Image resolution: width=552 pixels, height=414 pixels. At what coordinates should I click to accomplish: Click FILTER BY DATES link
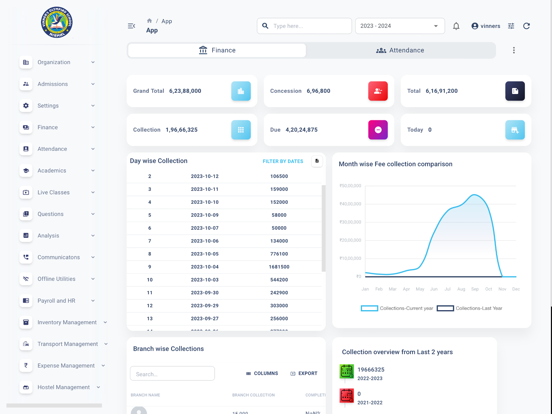point(283,162)
